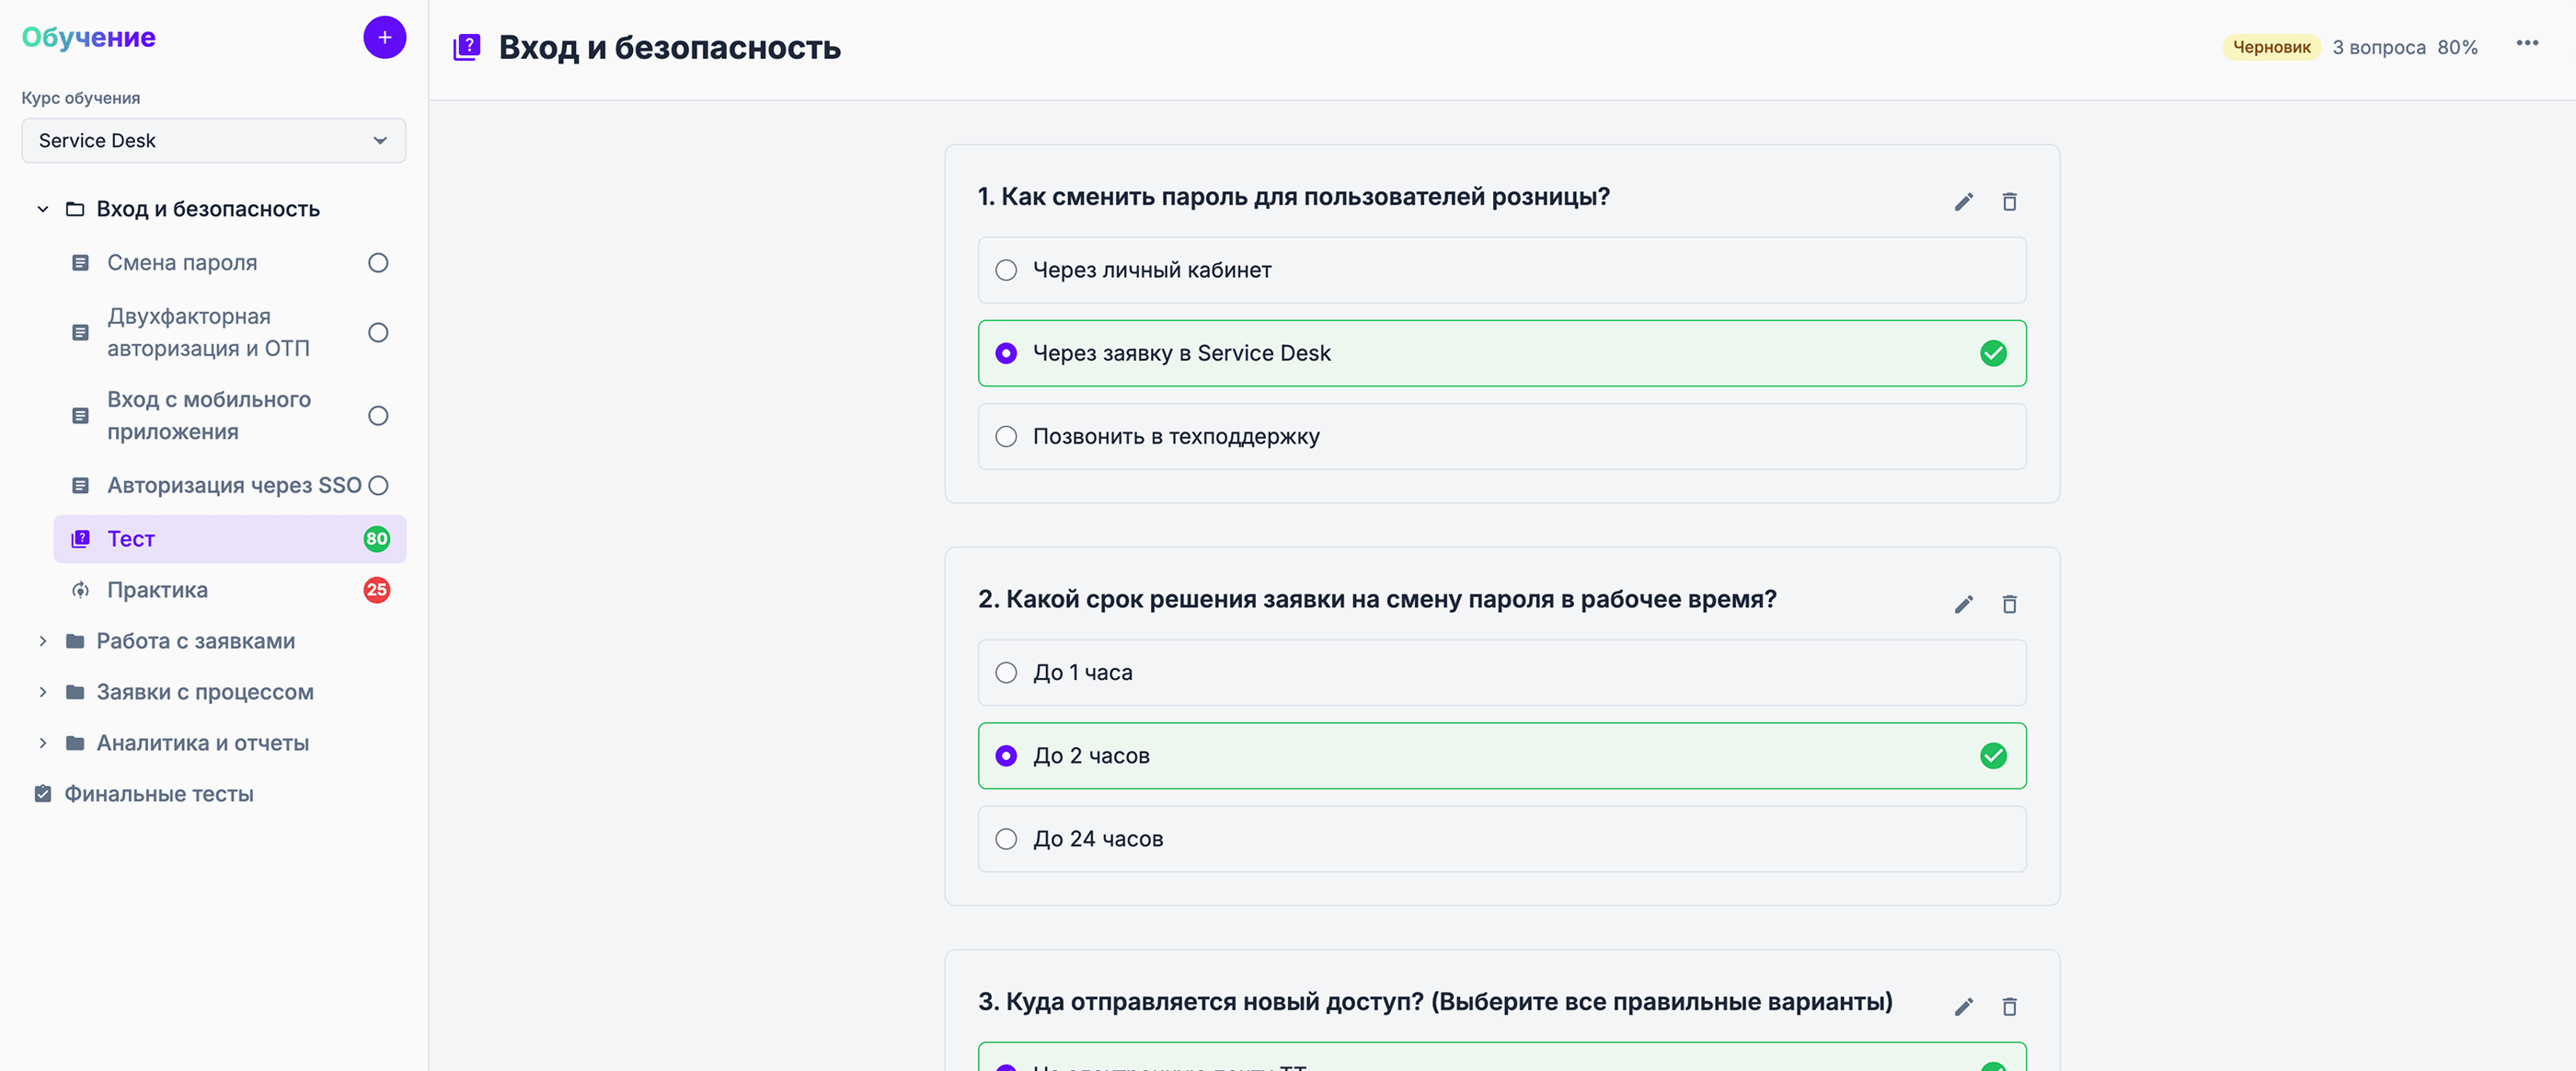Click the lesson icon next to 'Авторизация через SSO'

click(x=81, y=486)
